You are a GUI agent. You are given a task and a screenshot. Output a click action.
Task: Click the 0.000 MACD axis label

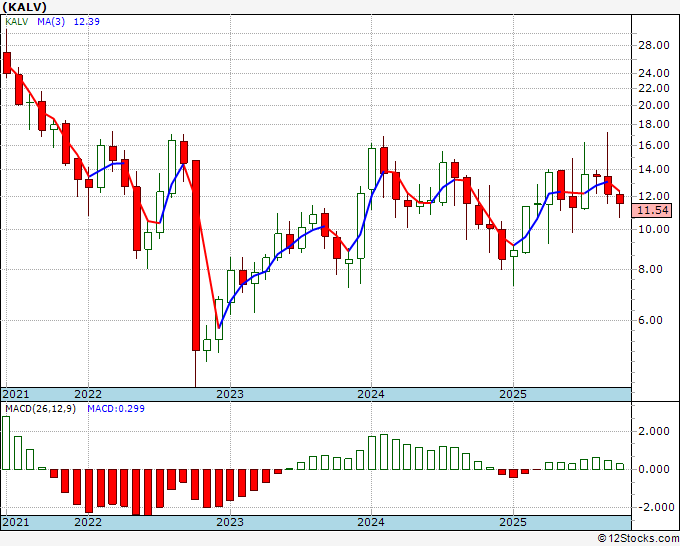click(x=654, y=469)
